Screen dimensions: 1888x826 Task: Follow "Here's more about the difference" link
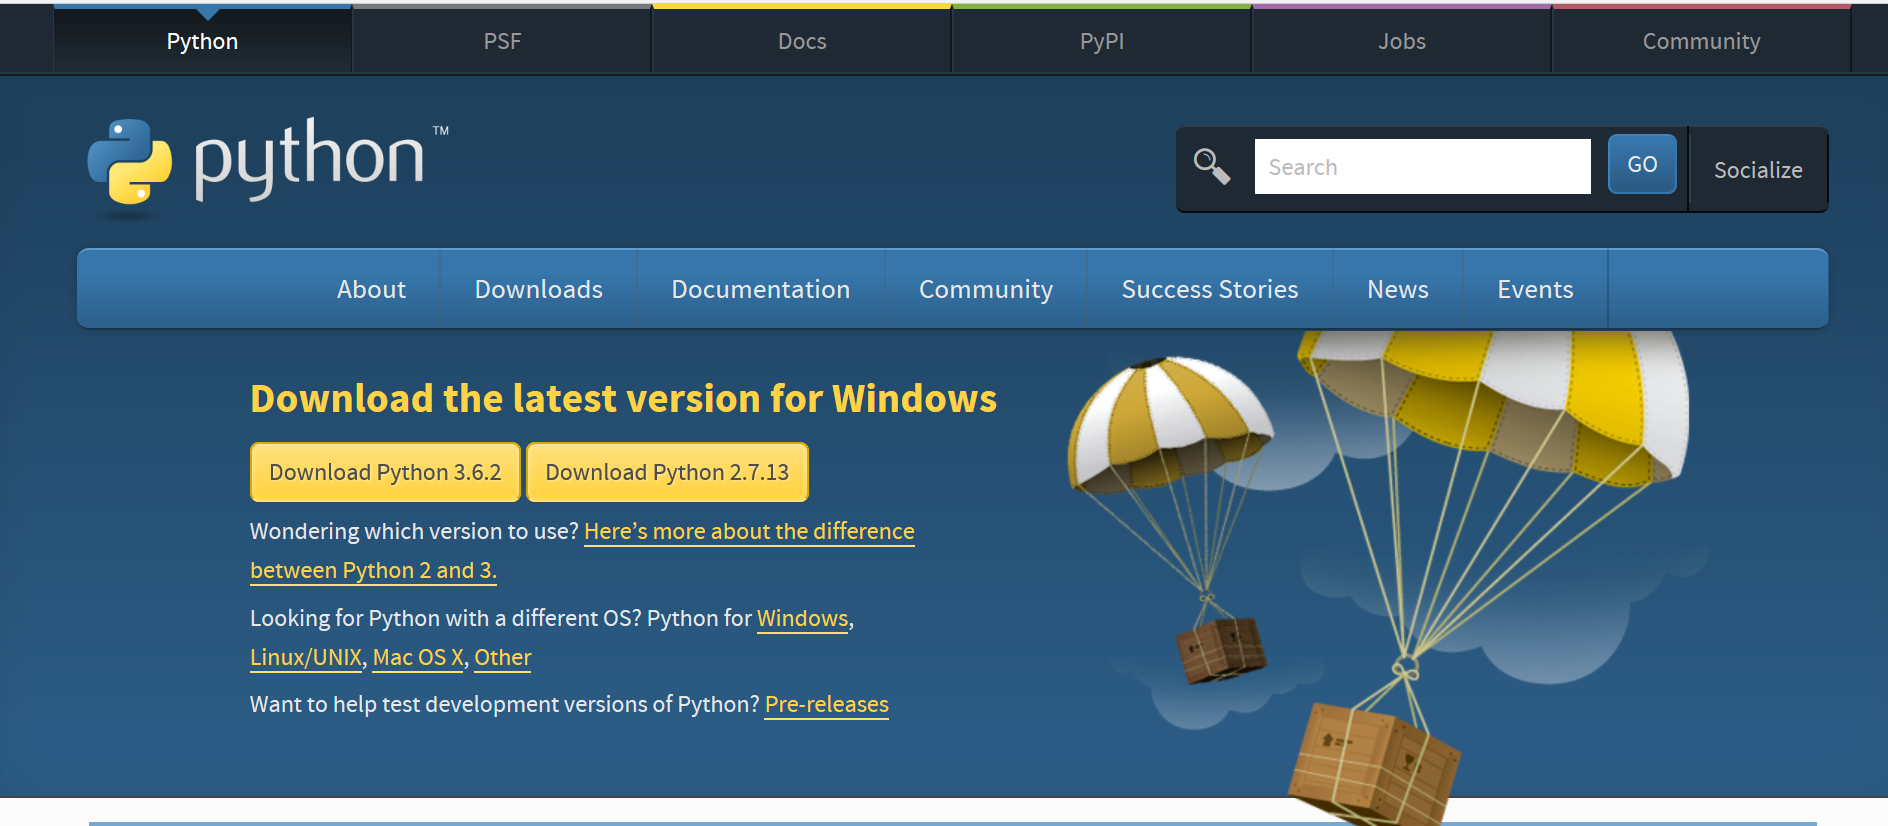(749, 531)
